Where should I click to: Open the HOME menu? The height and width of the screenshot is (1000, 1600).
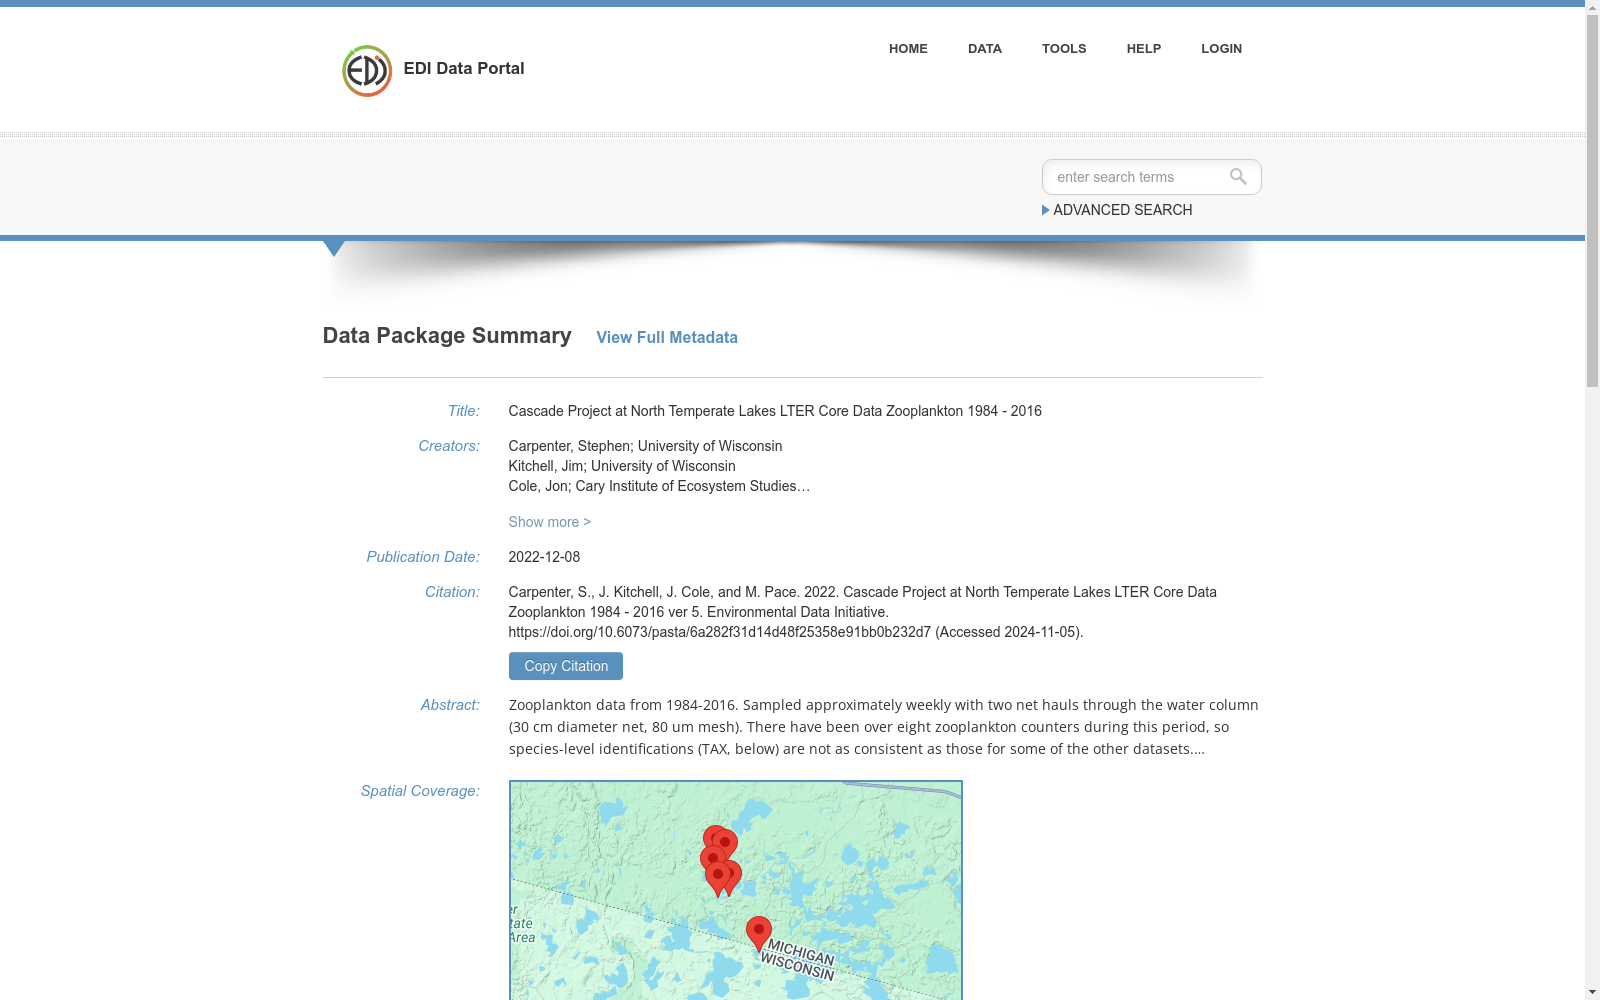(x=908, y=48)
